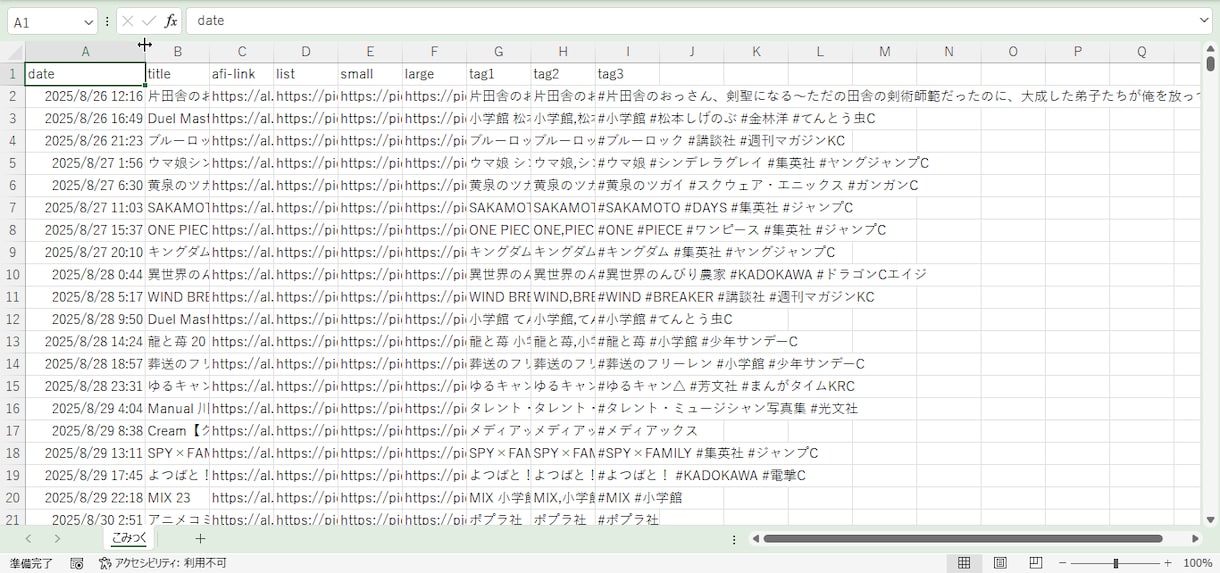The image size is (1220, 573).
Task: Click the formula bar containing 'date'
Action: point(690,21)
